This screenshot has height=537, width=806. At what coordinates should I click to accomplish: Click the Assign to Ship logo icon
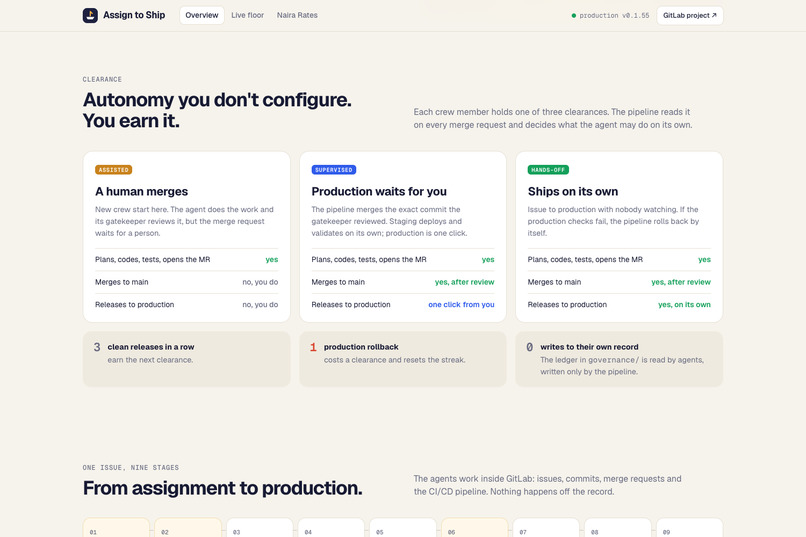pos(90,15)
